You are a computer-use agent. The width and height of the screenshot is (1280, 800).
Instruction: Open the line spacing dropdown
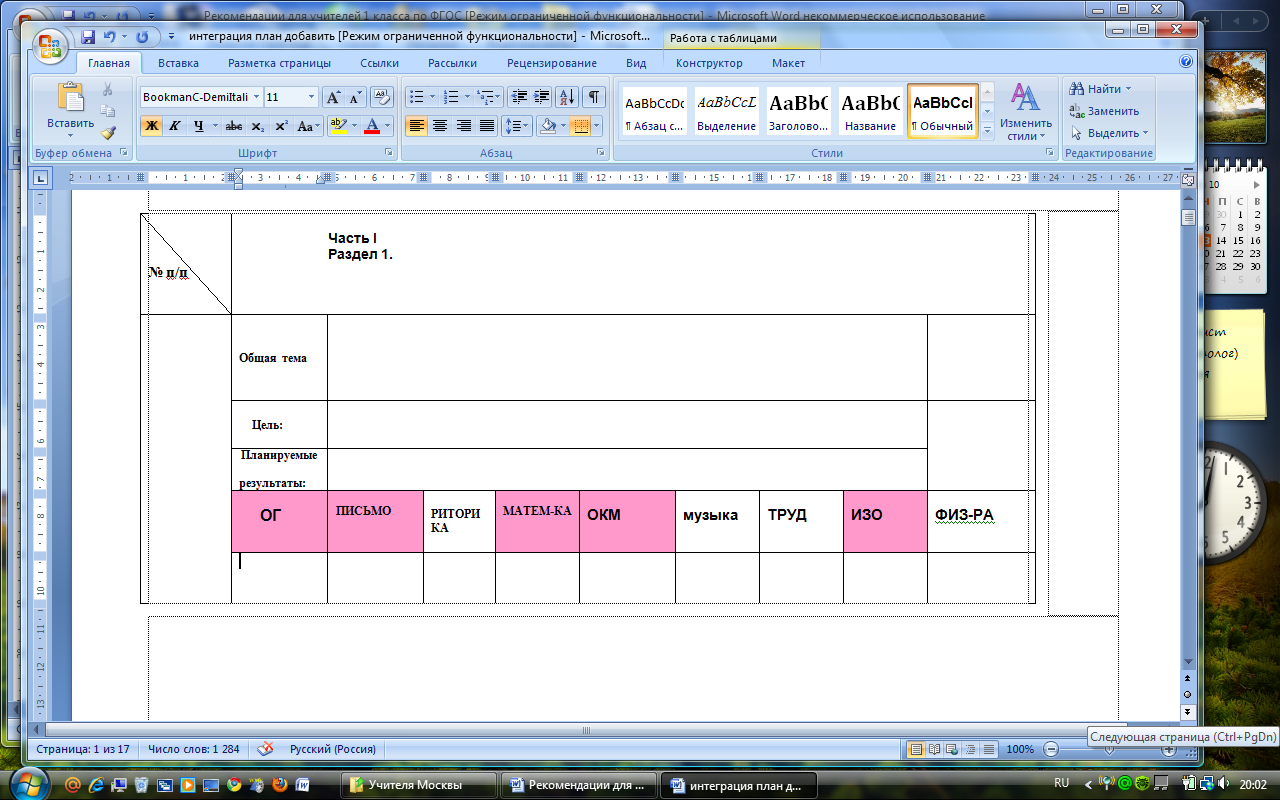click(515, 126)
